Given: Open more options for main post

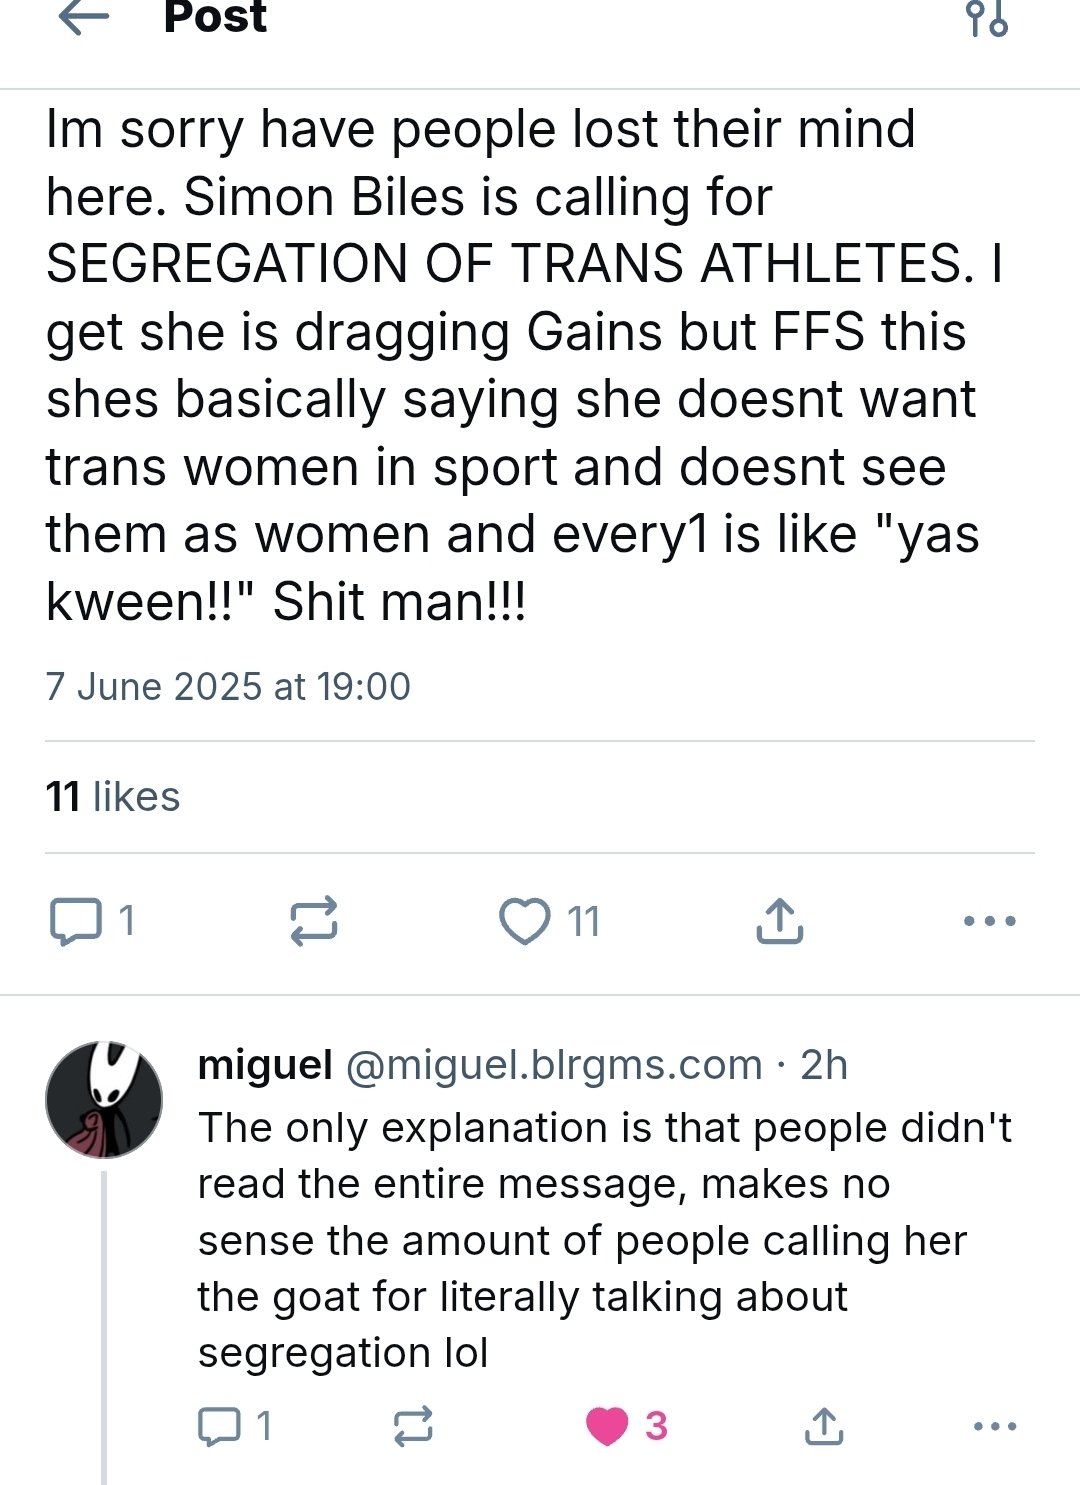Looking at the screenshot, I should pos(990,921).
